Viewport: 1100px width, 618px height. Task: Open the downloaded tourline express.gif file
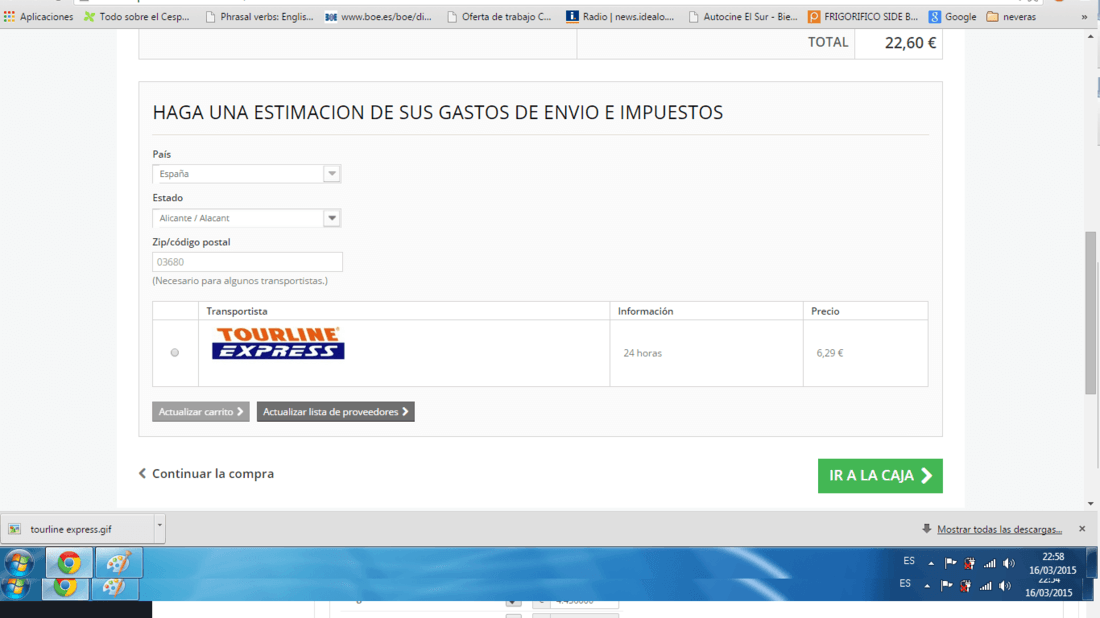tap(77, 529)
